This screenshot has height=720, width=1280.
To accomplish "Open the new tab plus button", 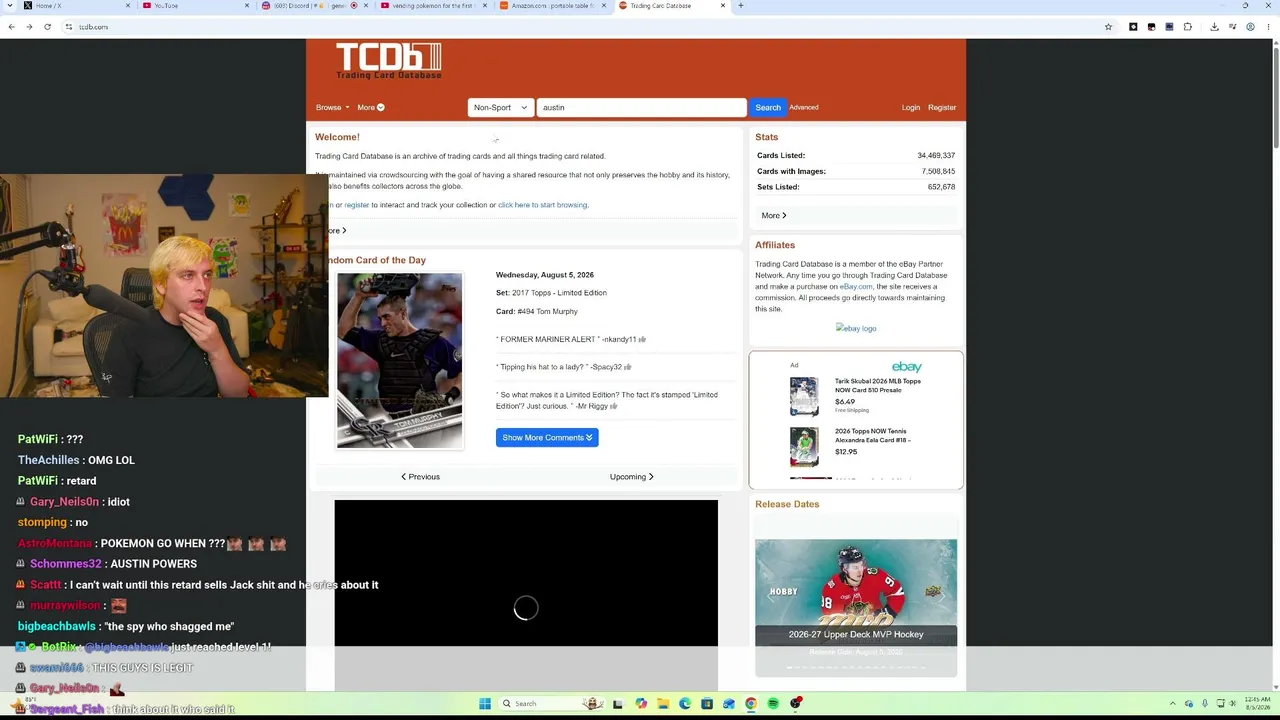I will coord(740,6).
